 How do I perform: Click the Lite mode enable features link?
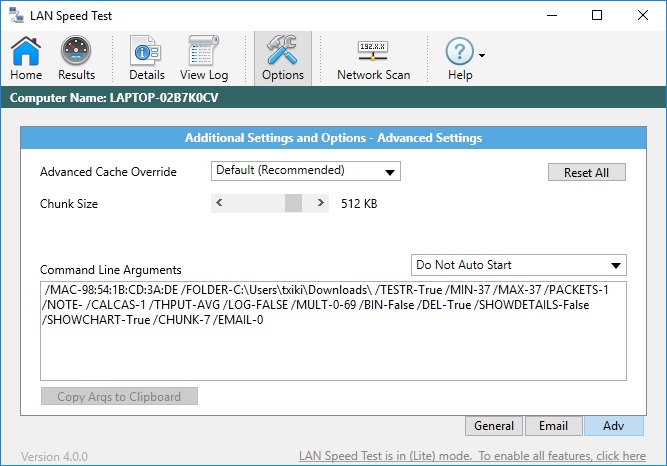tap(472, 456)
